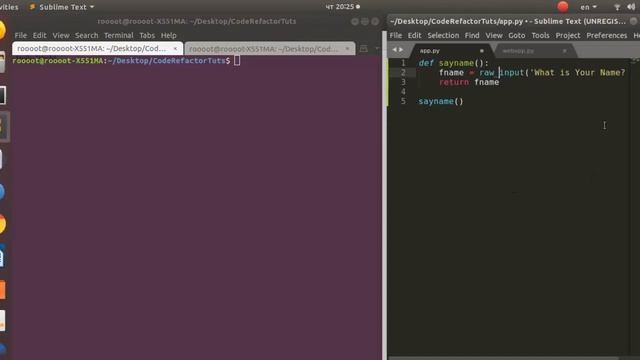Image resolution: width=640 pixels, height=360 pixels.
Task: Open the Tools menu in Sublime Text
Action: click(x=540, y=36)
